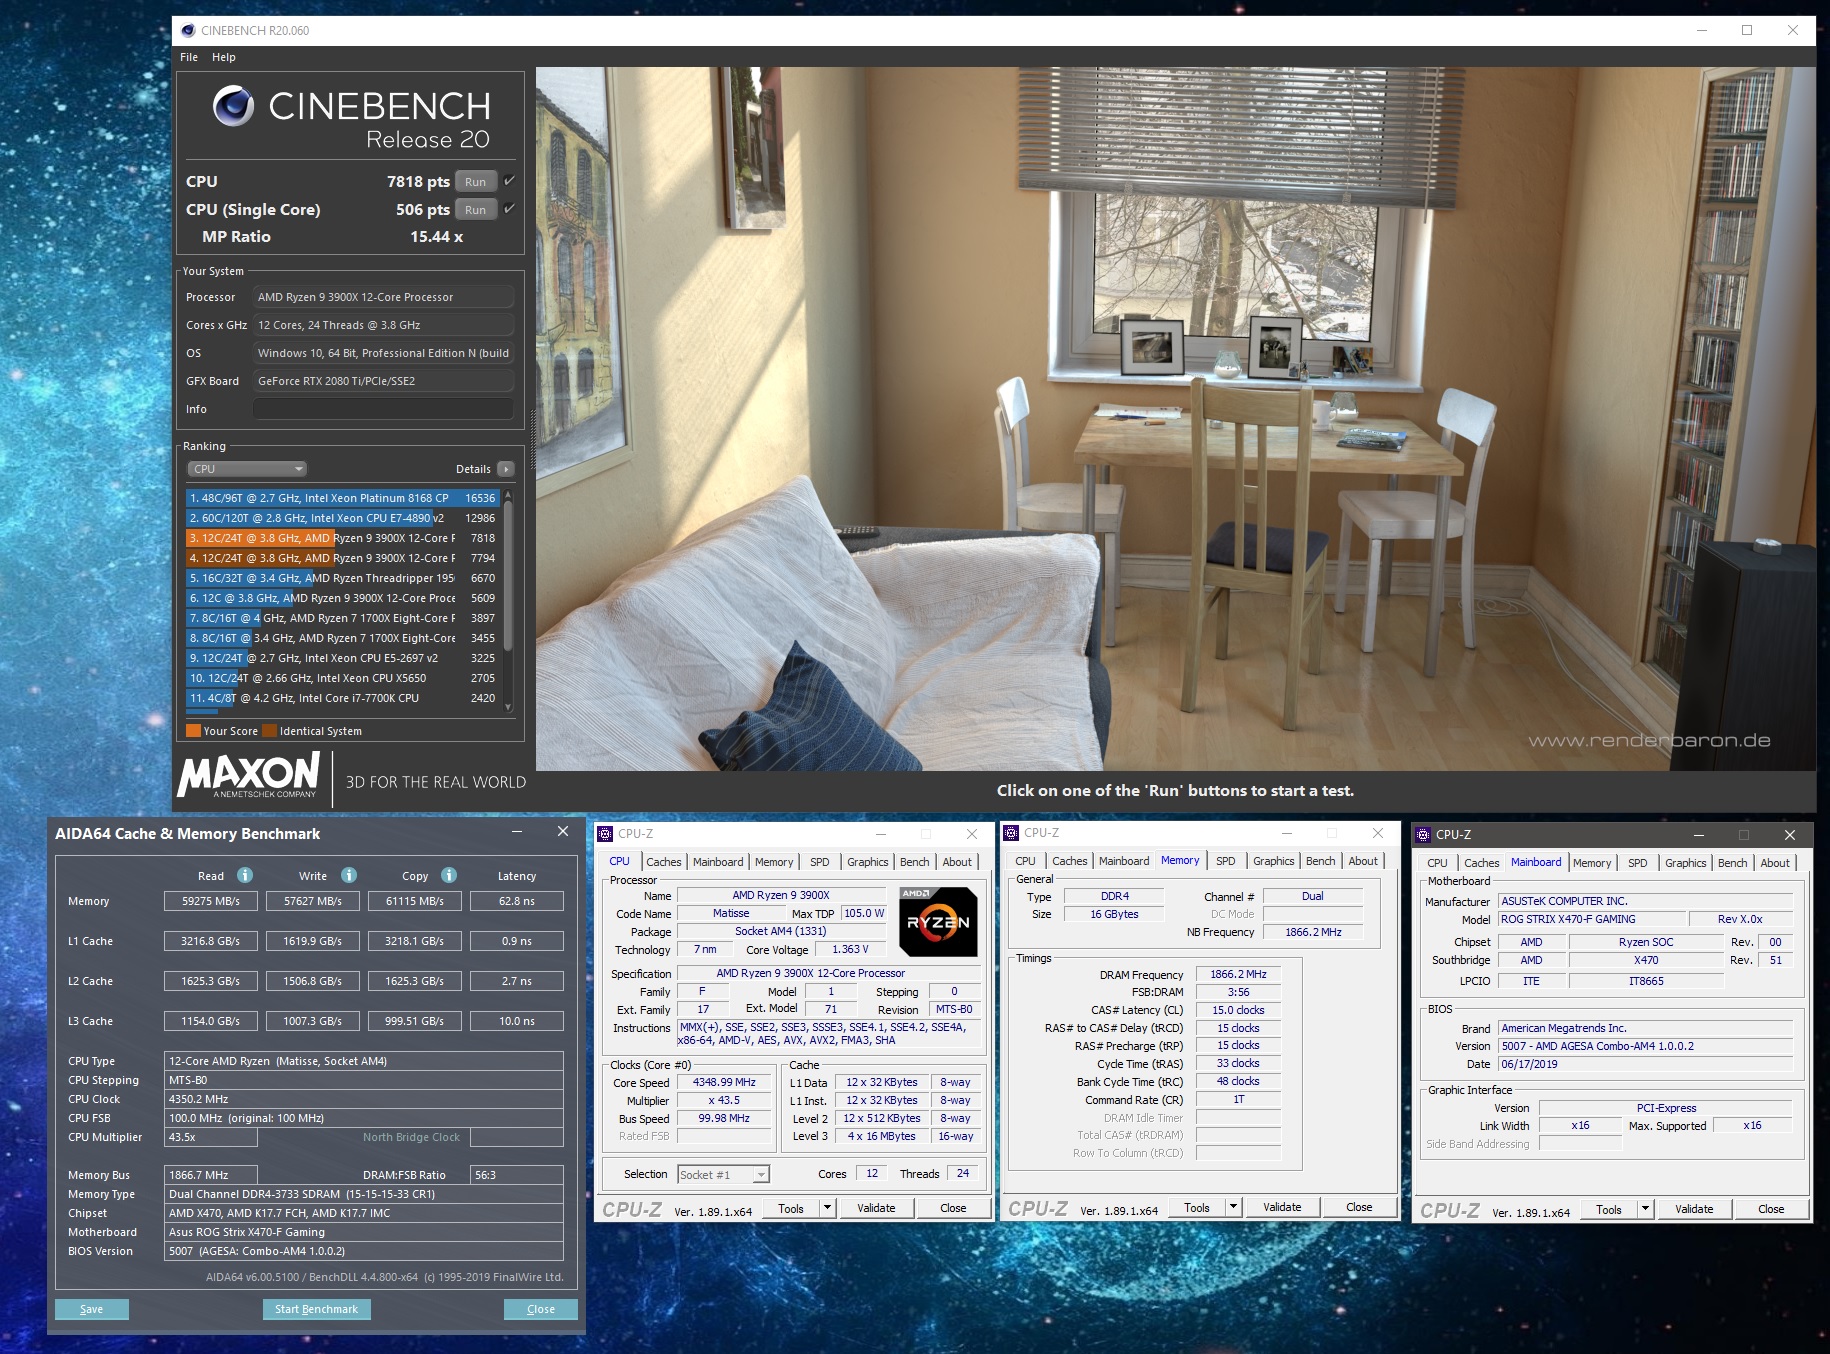Click the scroll-down arrow of Ranking list
The height and width of the screenshot is (1354, 1830).
point(508,707)
